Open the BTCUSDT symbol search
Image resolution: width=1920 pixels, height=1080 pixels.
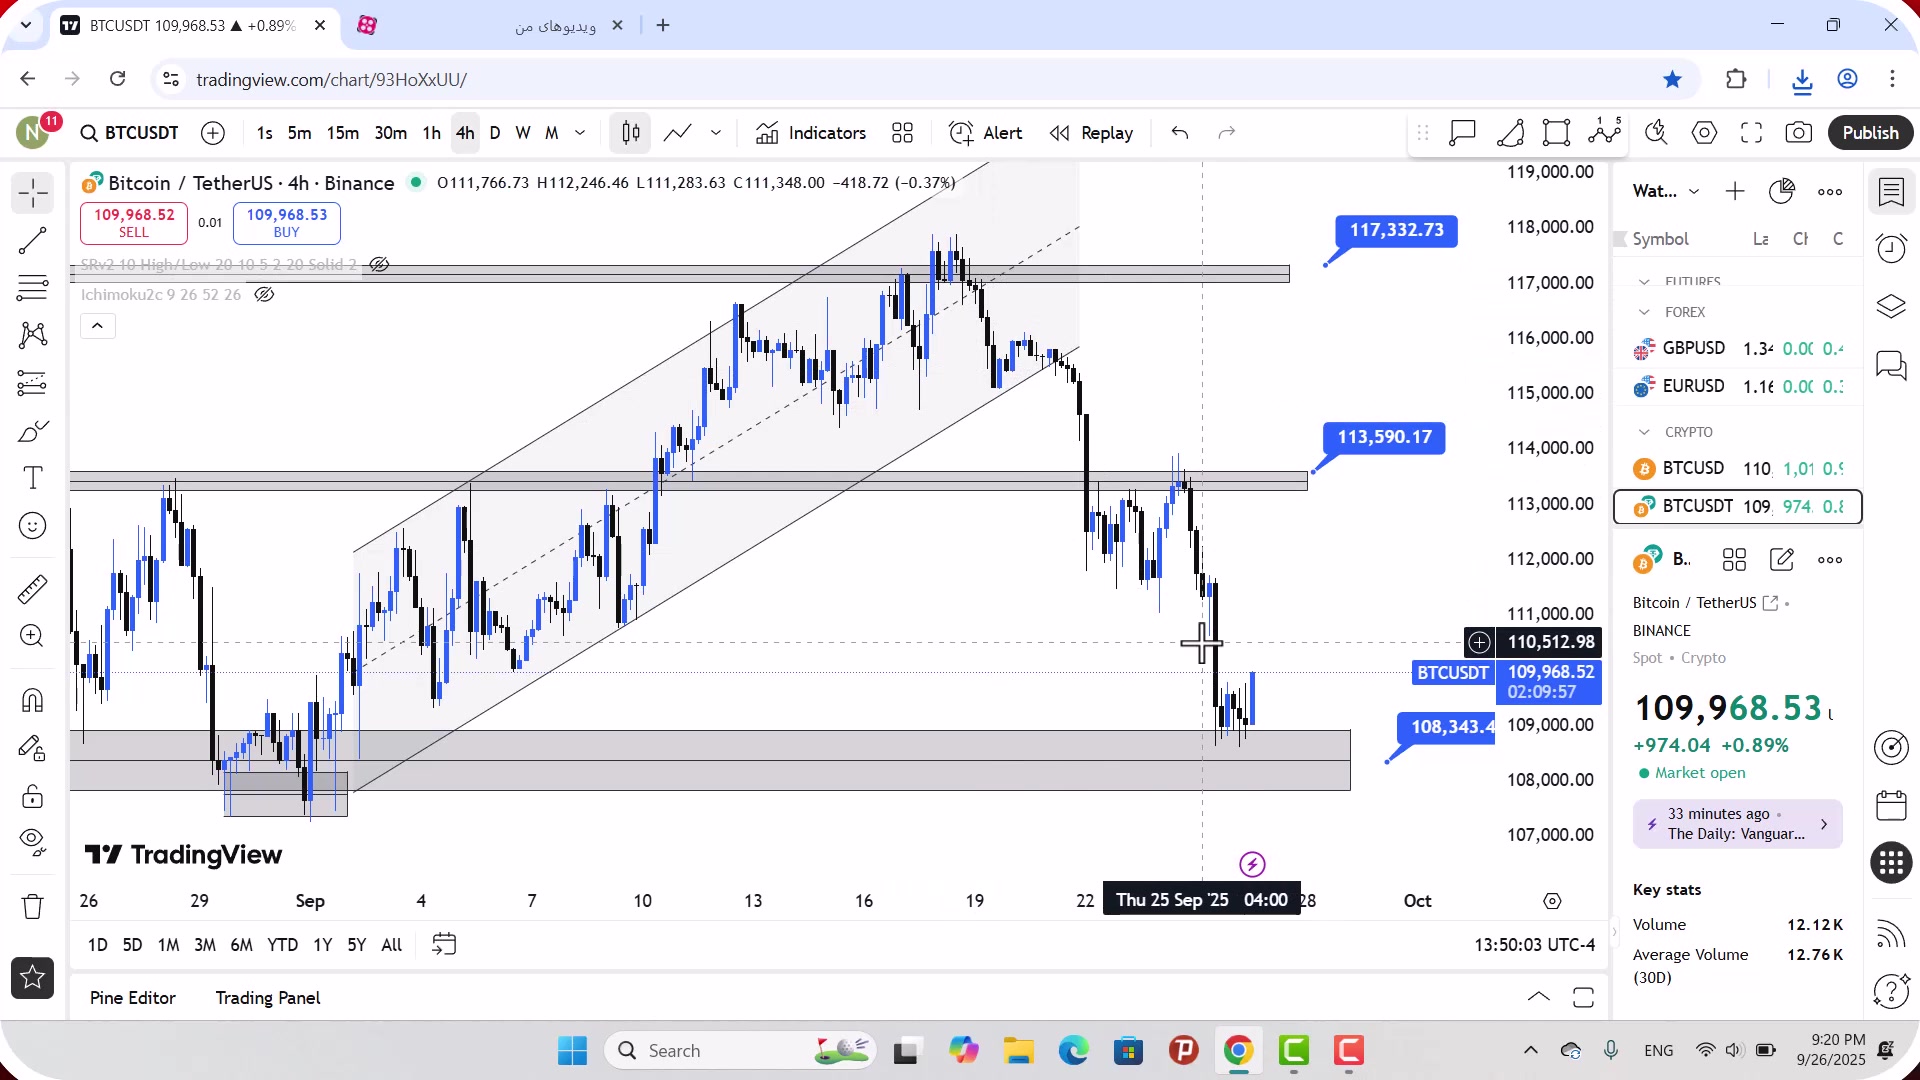click(130, 133)
